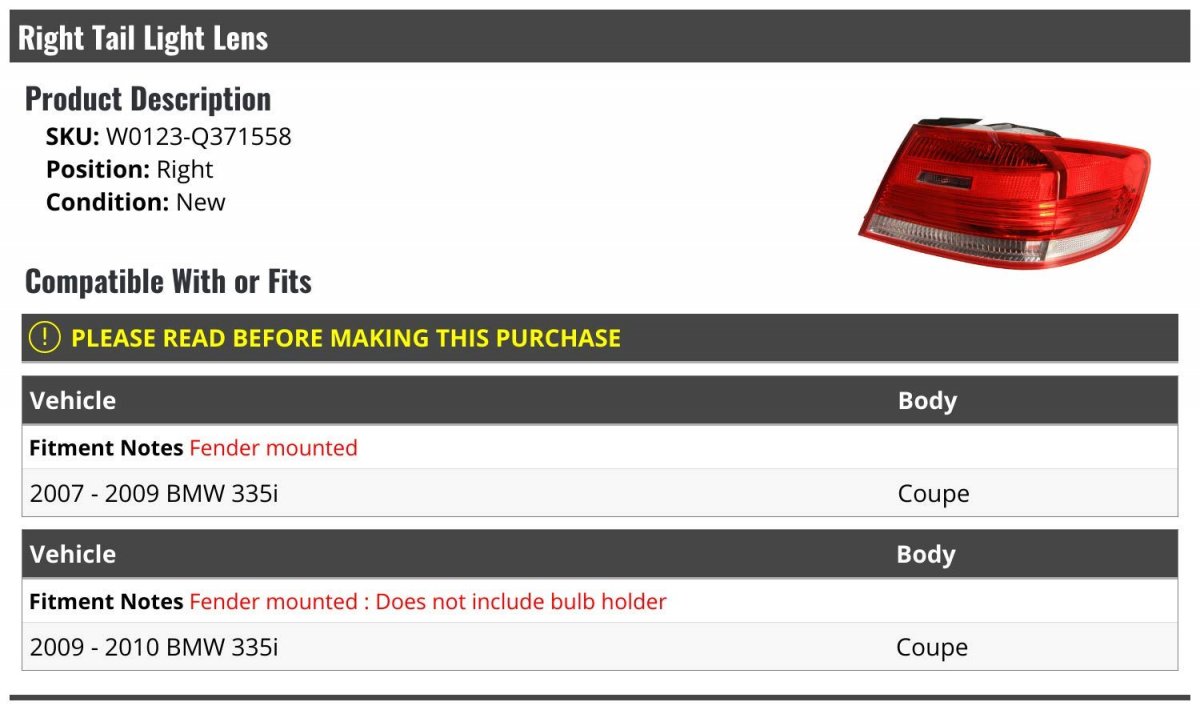Viewport: 1200px width, 710px height.
Task: Select the "Compatible With or Fits" heading
Action: [168, 282]
